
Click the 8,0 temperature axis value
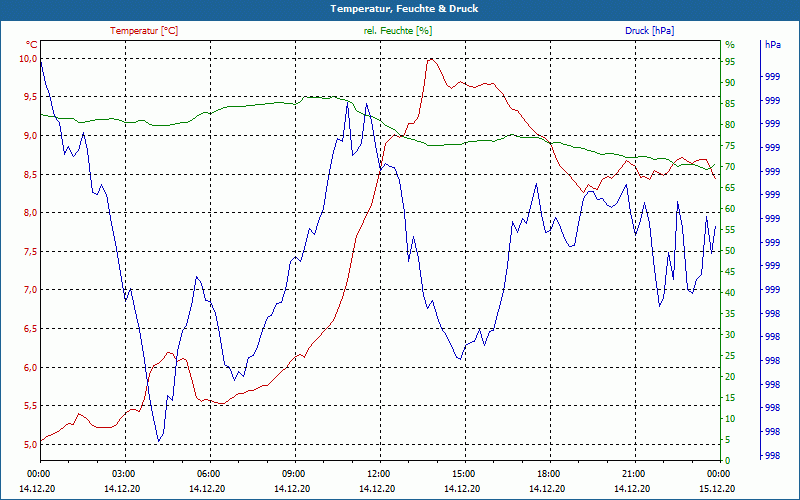tap(30, 213)
